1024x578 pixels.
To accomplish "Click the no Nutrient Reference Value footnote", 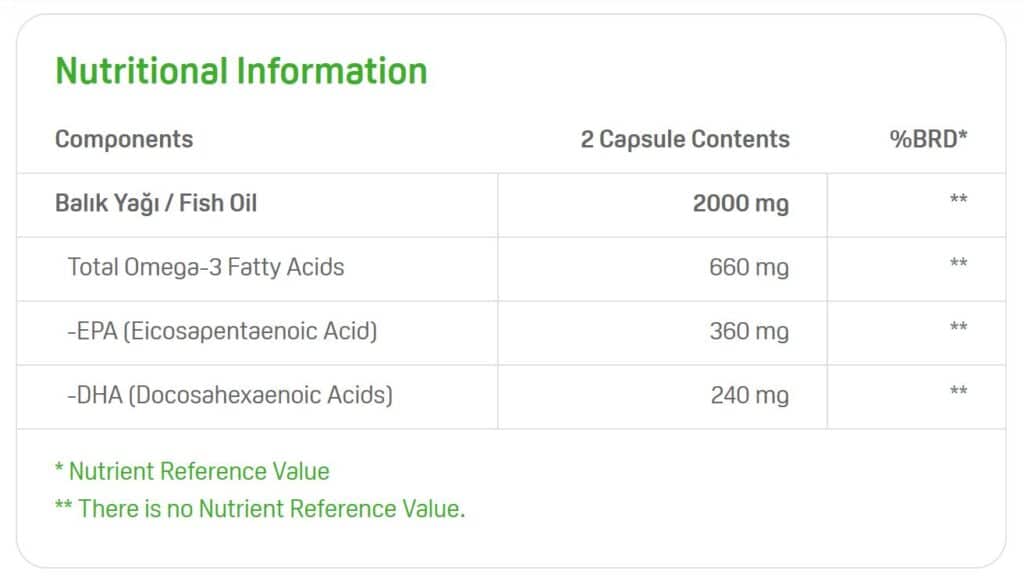I will [260, 509].
